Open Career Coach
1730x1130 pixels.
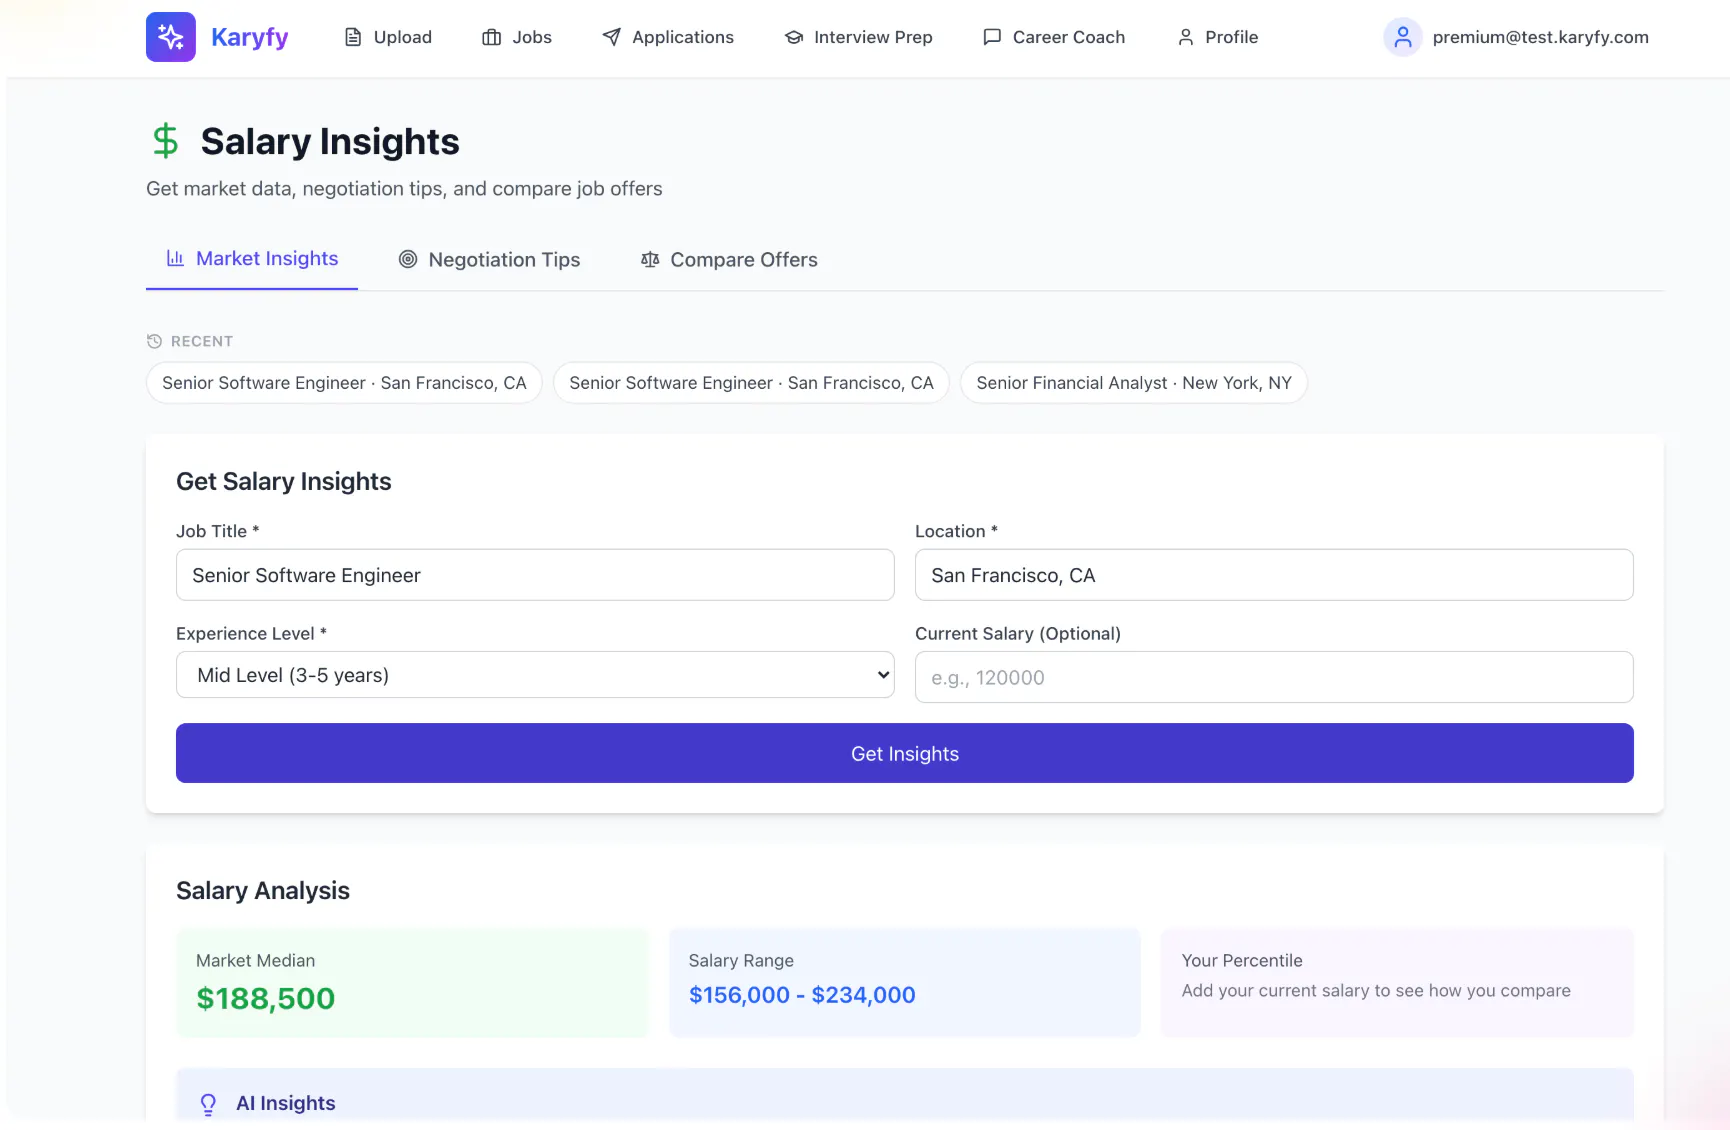pyautogui.click(x=1054, y=37)
